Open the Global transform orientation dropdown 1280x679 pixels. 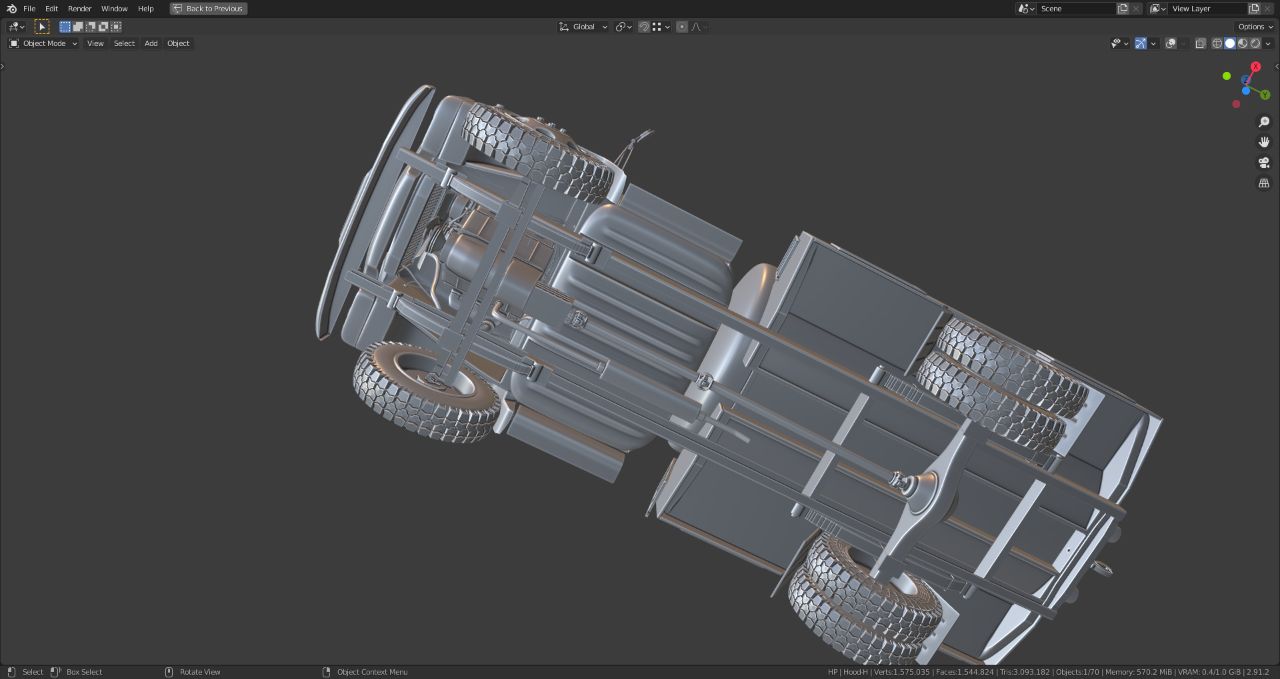[x=583, y=27]
